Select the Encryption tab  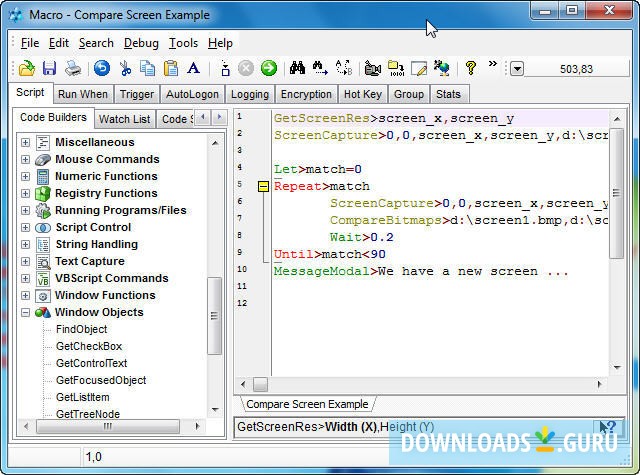tap(306, 94)
